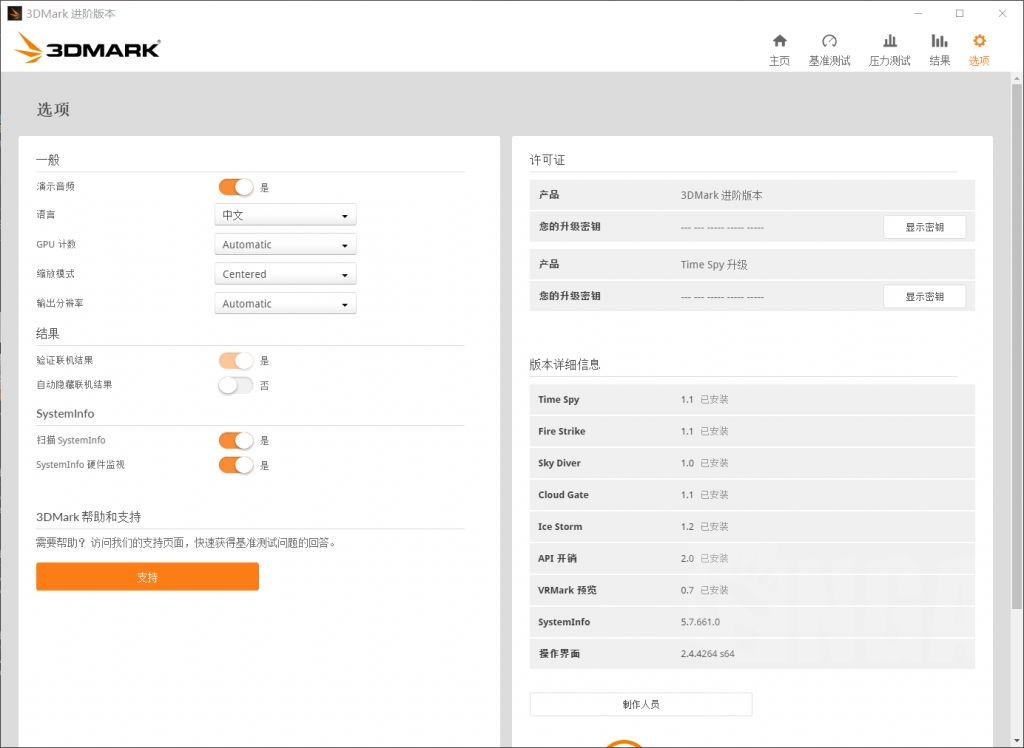Click the 支持 support button
Image resolution: width=1024 pixels, height=748 pixels.
147,576
